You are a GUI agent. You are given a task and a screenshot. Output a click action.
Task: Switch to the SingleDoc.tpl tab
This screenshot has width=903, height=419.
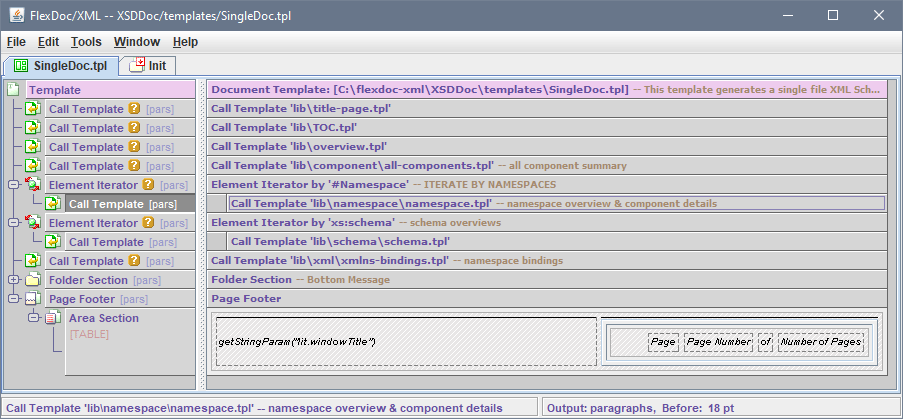point(62,66)
